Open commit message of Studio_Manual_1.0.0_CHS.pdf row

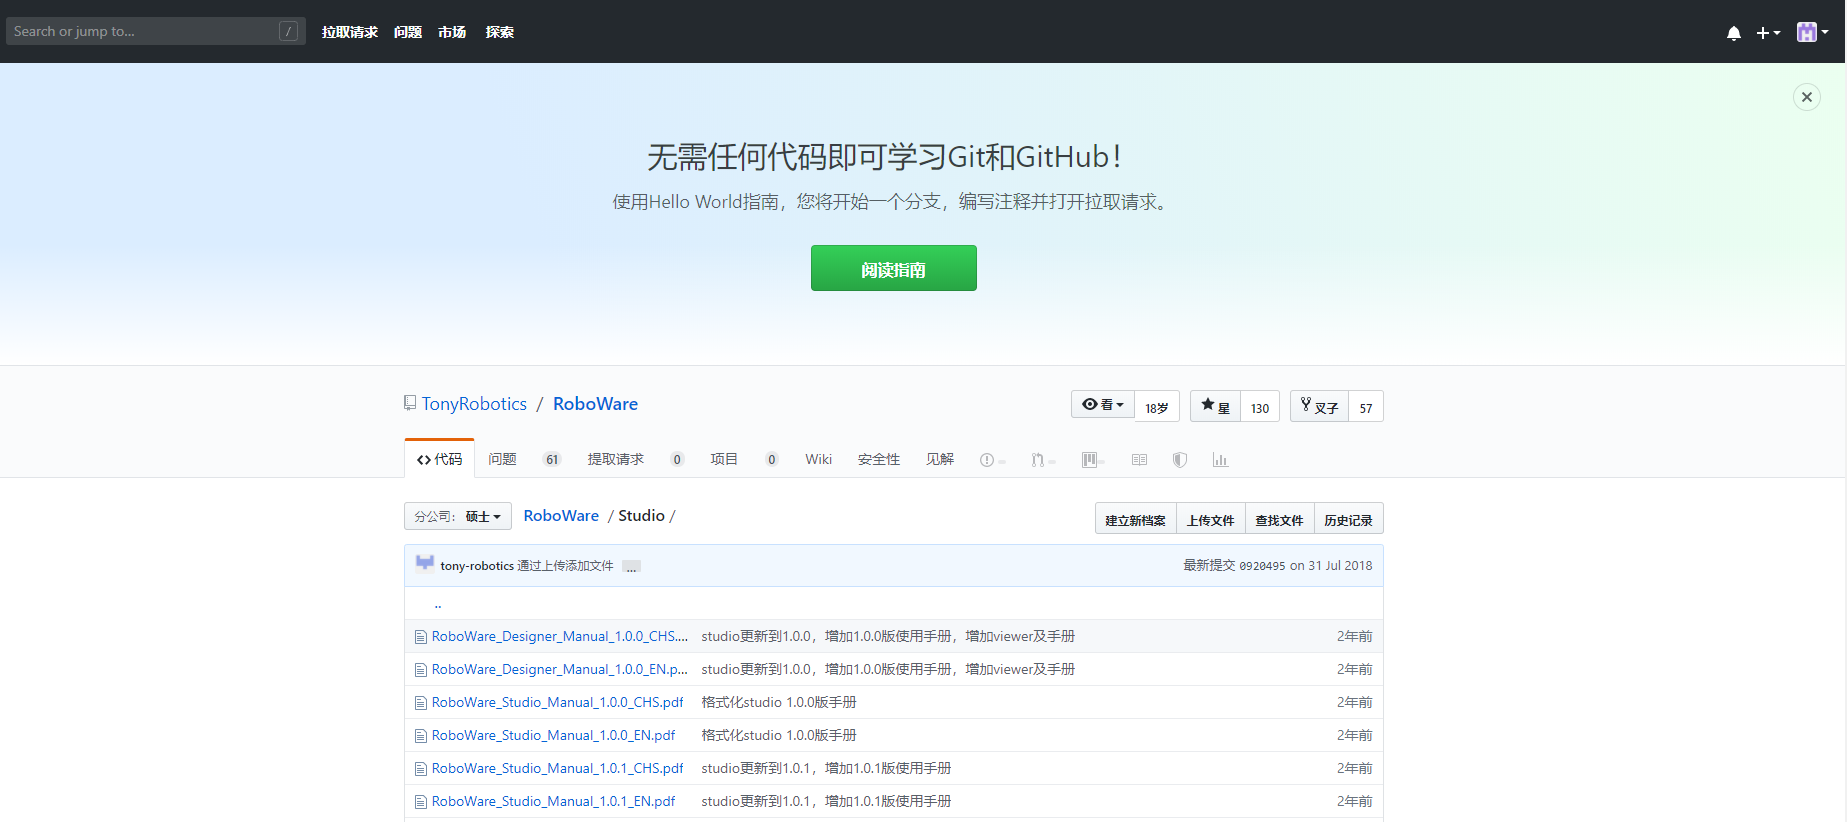(779, 702)
